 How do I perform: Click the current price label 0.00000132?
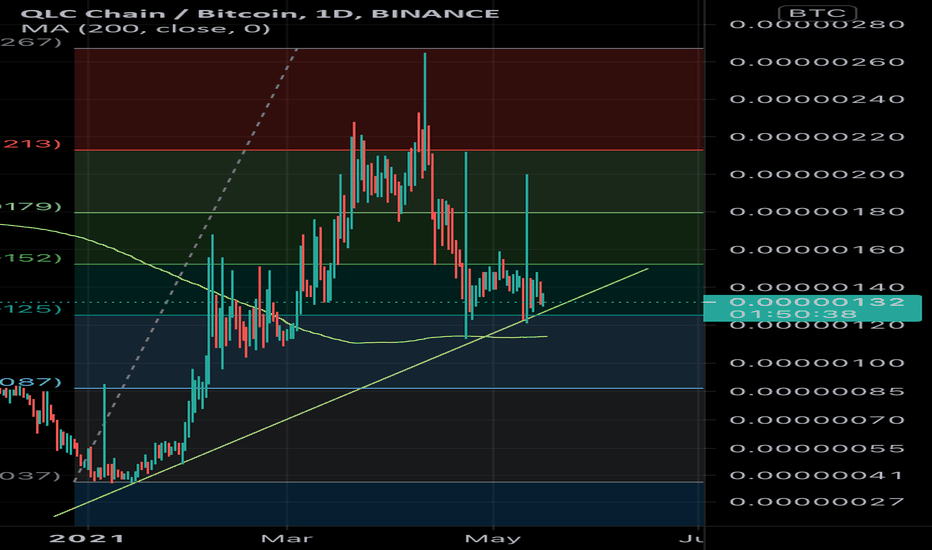(x=817, y=301)
